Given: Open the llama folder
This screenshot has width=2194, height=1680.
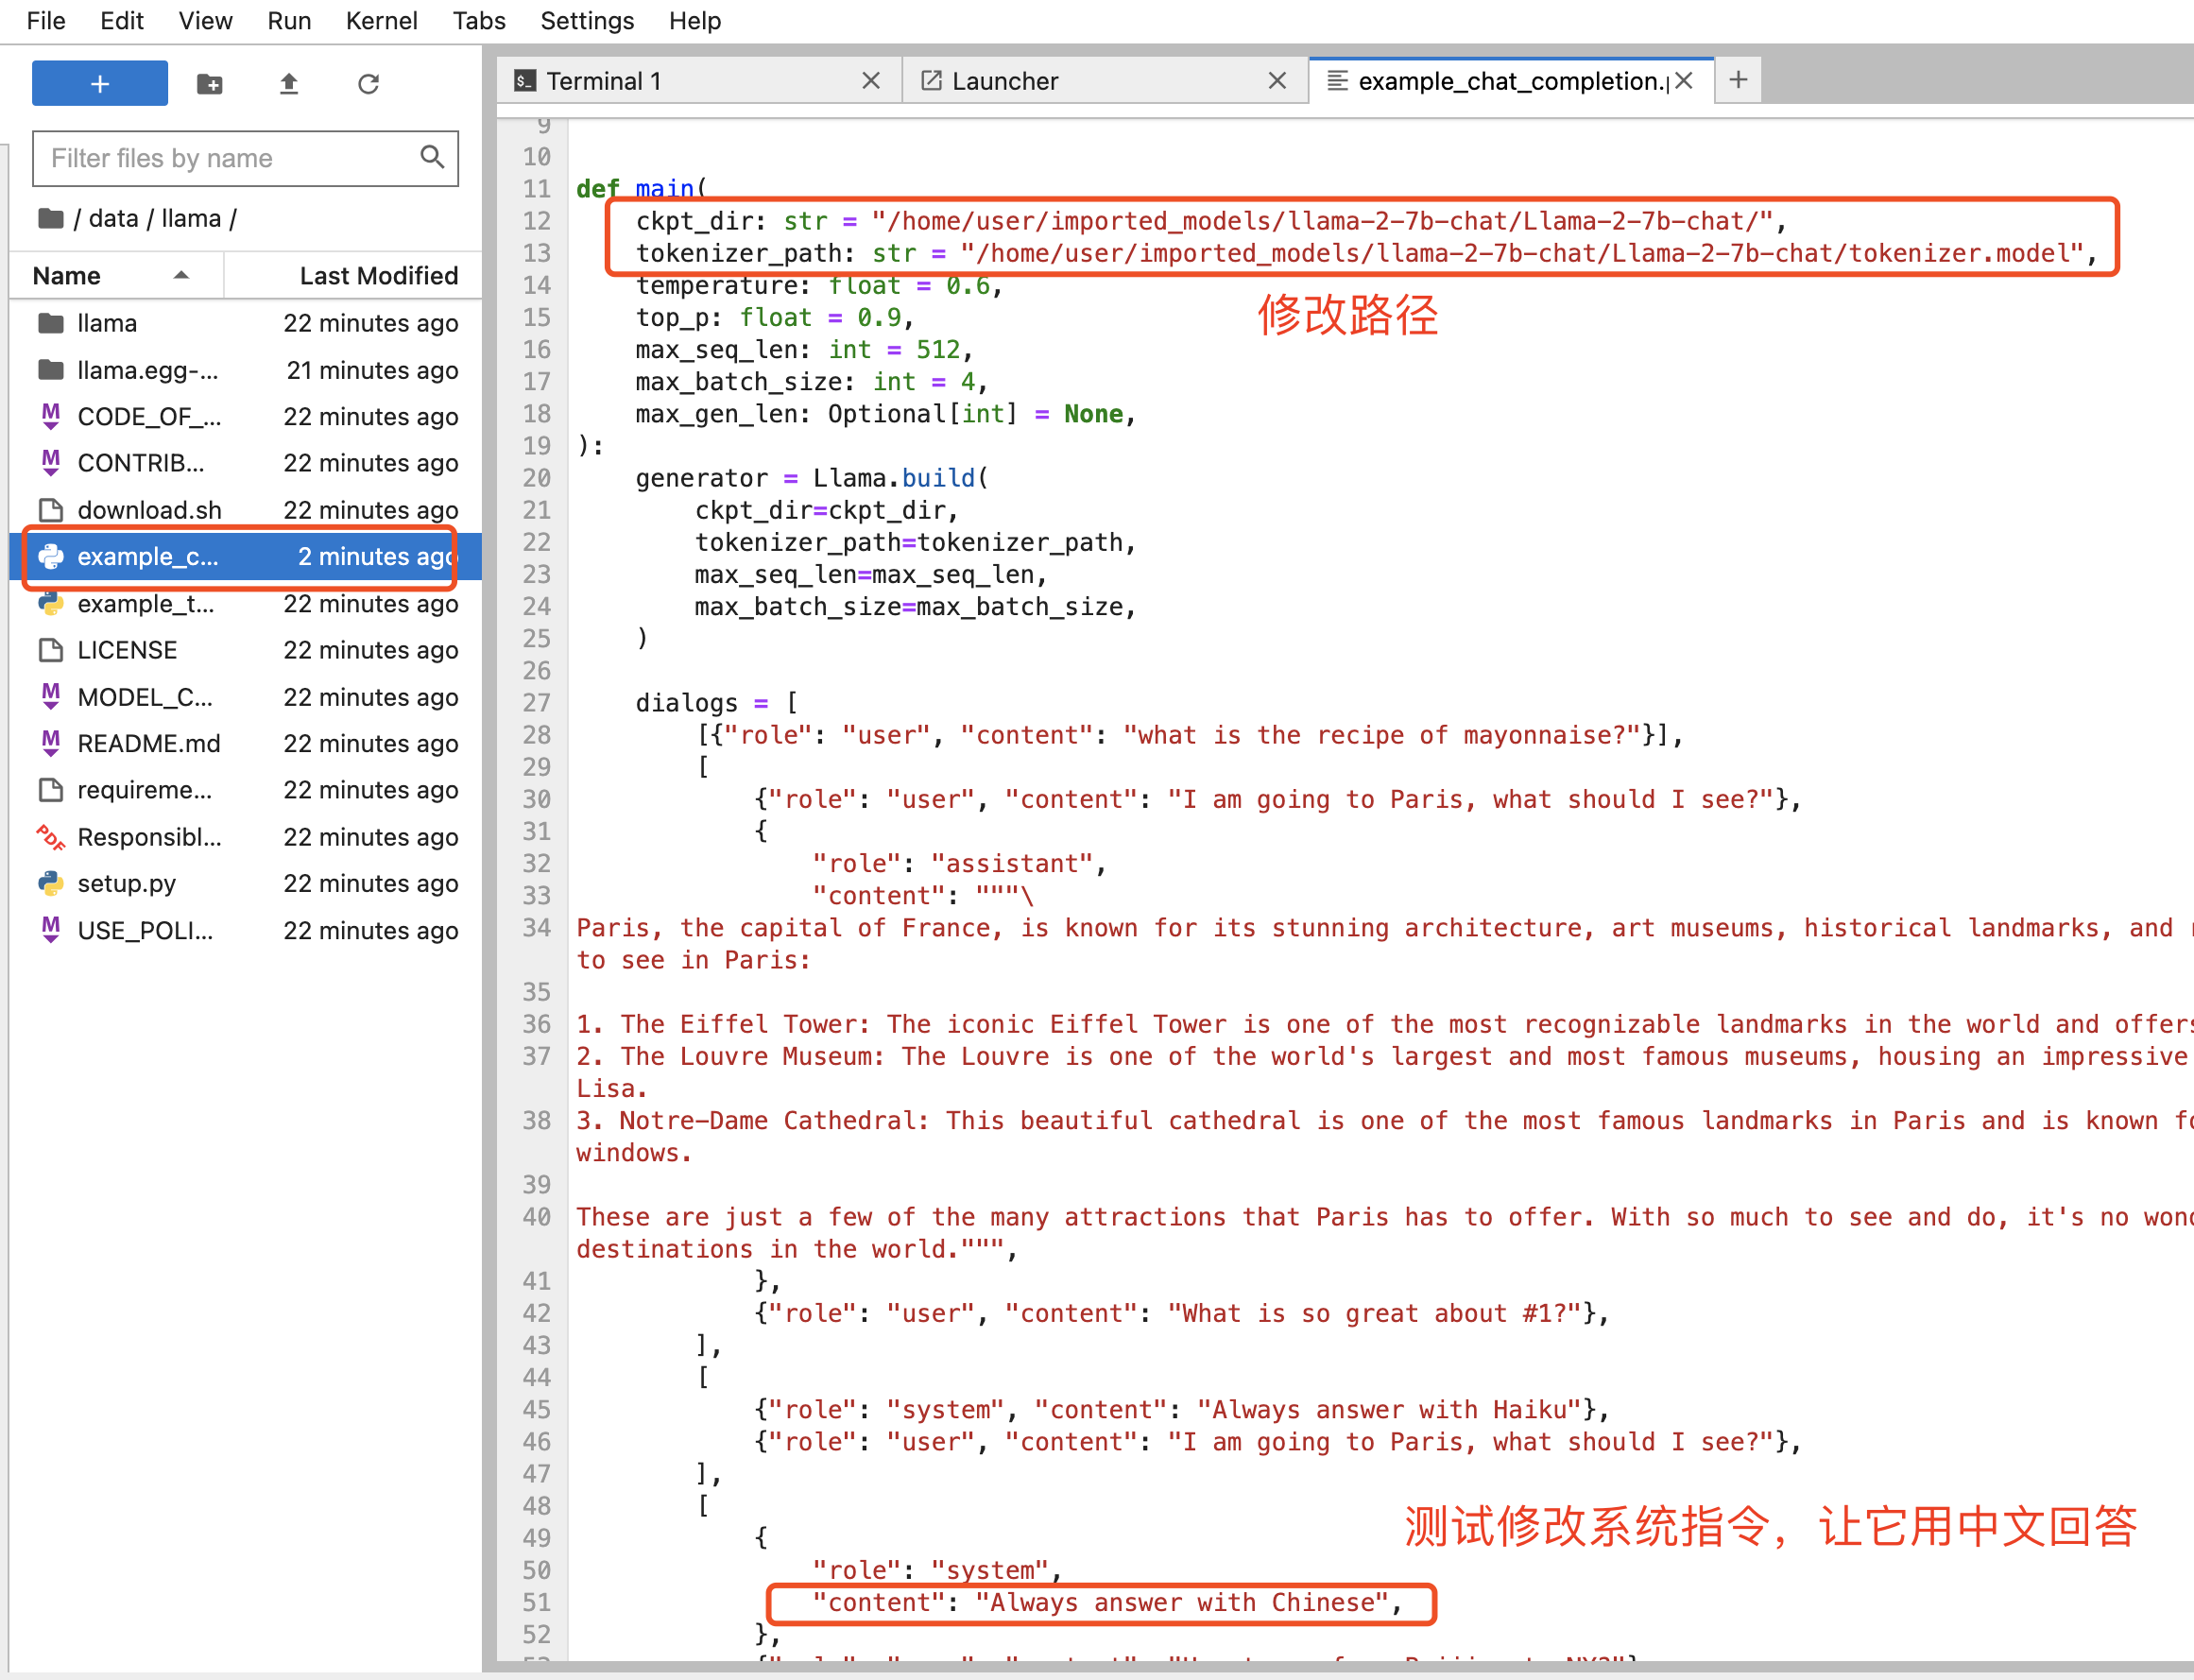Looking at the screenshot, I should (107, 323).
